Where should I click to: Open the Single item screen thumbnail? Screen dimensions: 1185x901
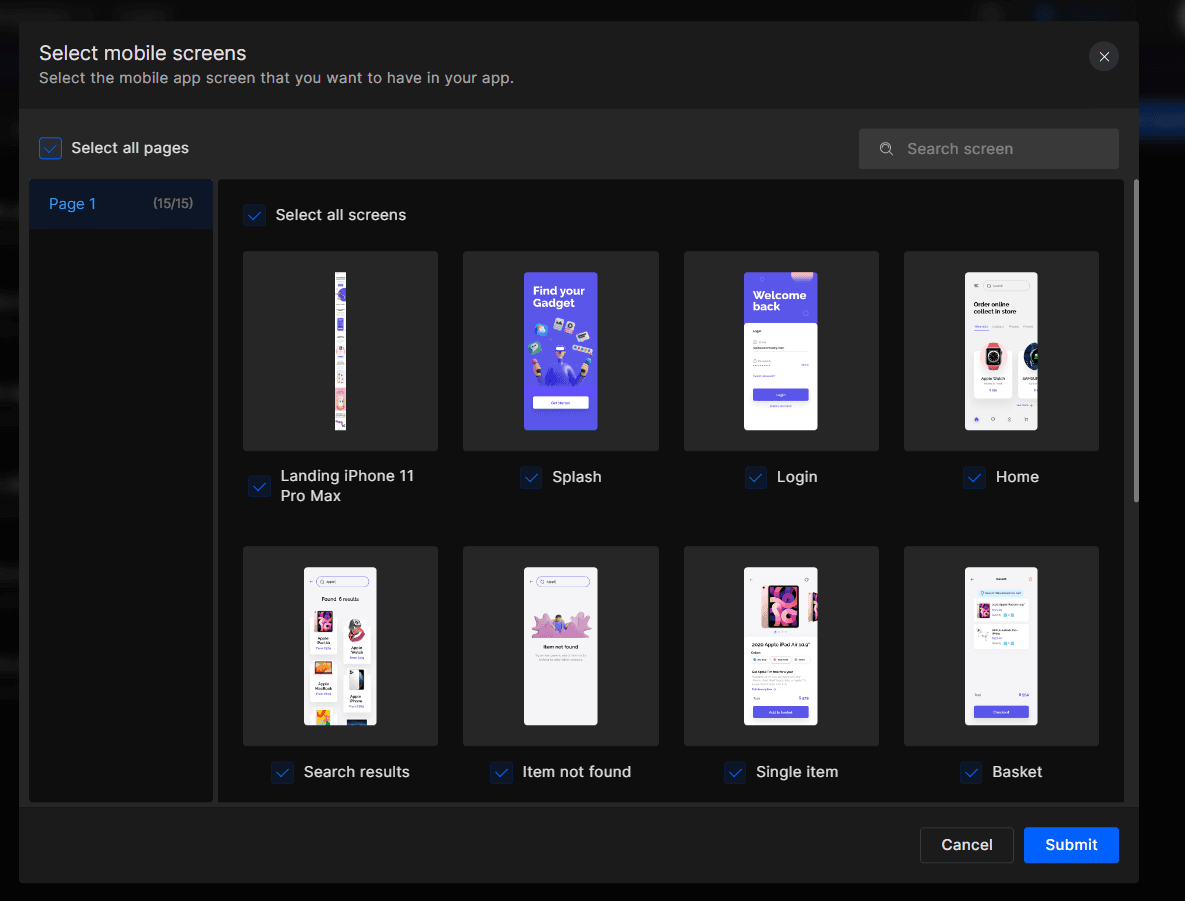[x=781, y=646]
